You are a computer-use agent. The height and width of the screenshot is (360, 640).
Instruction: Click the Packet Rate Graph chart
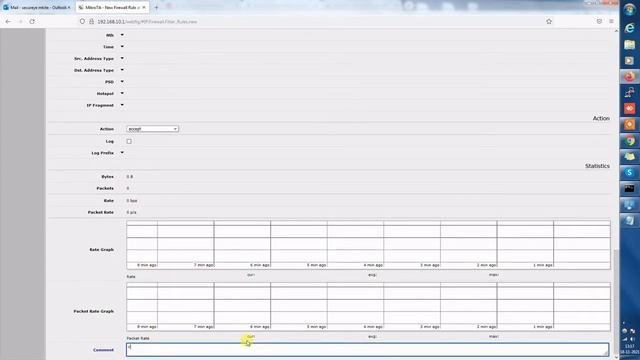click(368, 306)
